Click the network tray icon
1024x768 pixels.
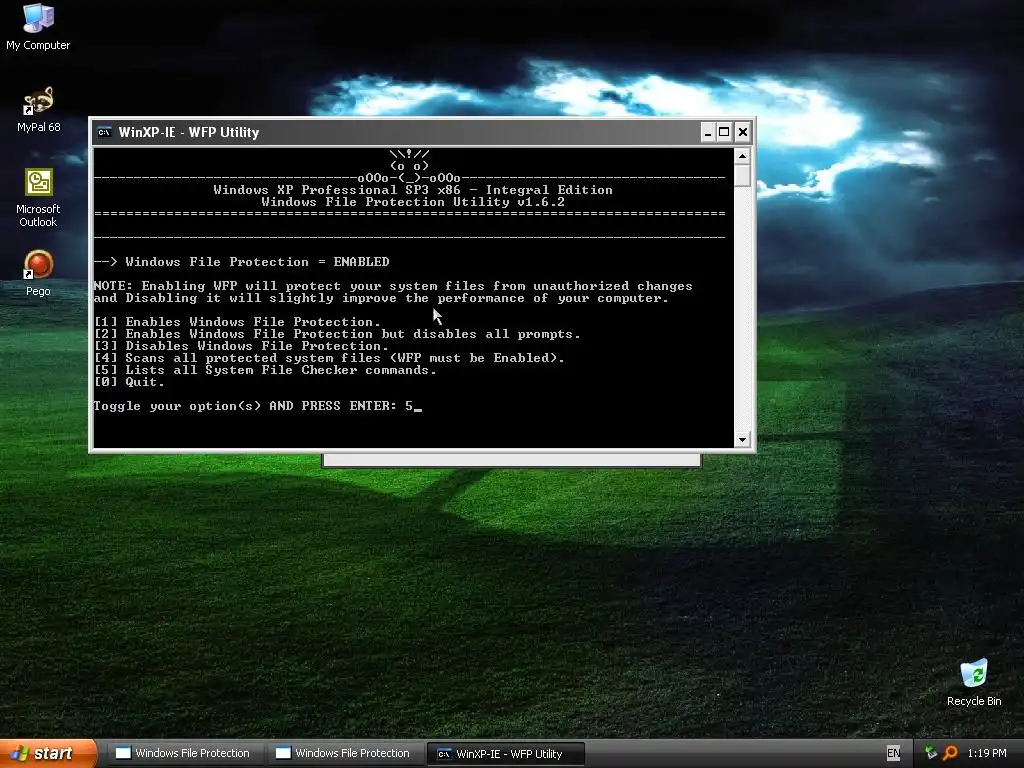(x=931, y=754)
